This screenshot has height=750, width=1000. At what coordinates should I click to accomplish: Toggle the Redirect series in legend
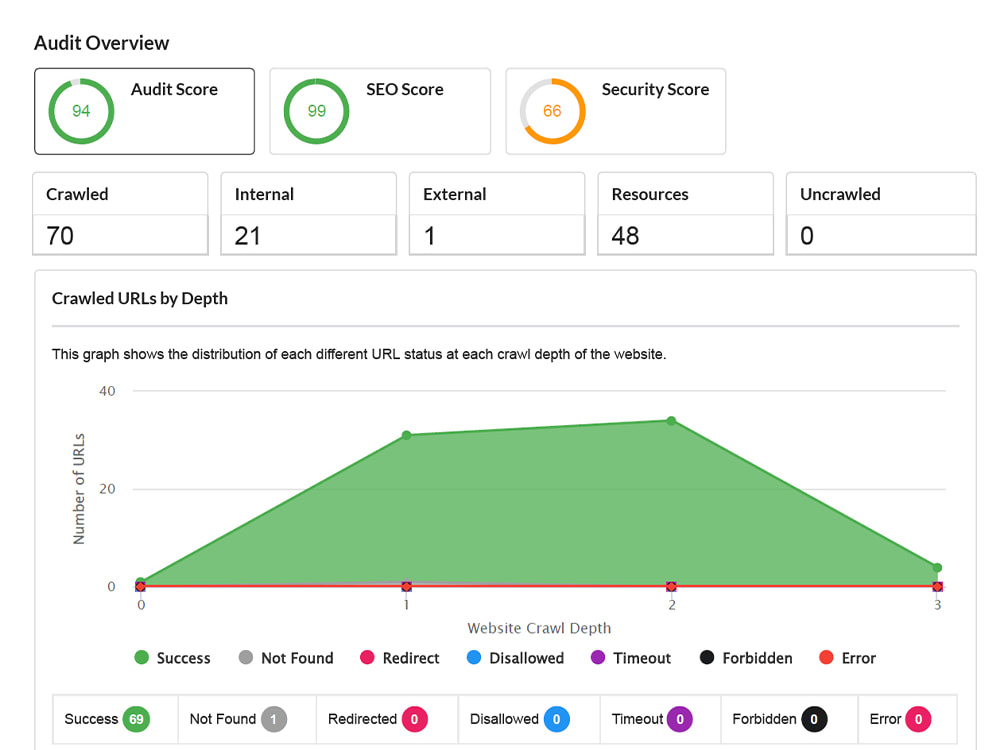point(400,658)
